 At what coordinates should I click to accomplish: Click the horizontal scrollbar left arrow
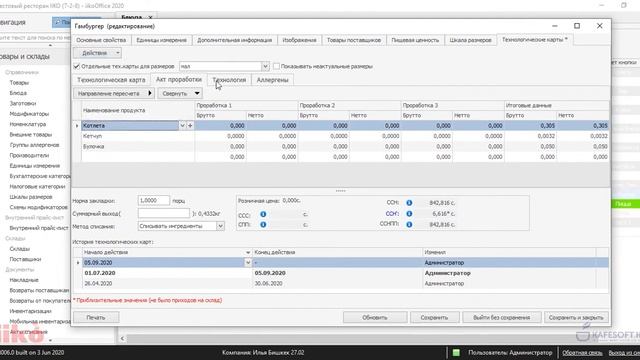click(122, 339)
